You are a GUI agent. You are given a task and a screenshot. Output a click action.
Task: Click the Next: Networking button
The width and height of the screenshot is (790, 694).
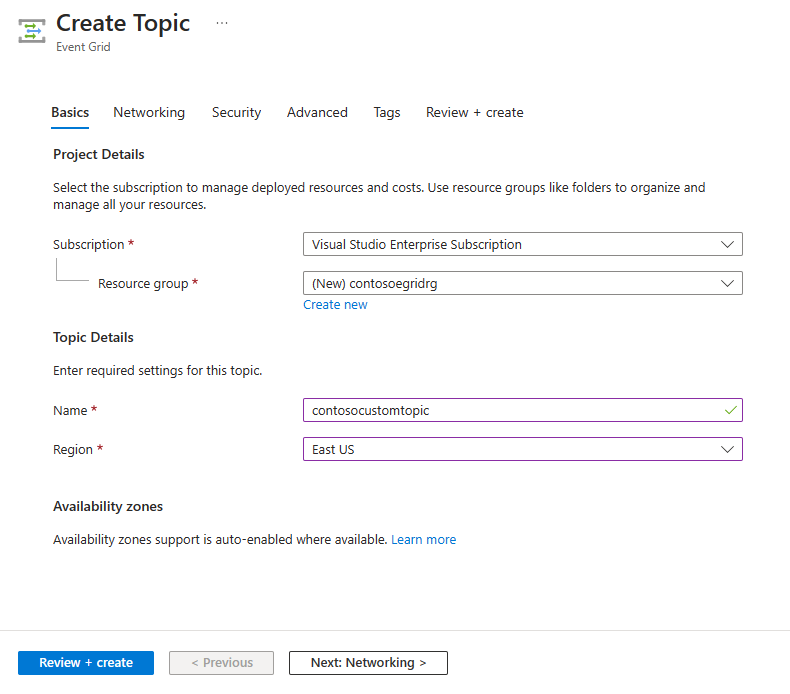point(368,663)
